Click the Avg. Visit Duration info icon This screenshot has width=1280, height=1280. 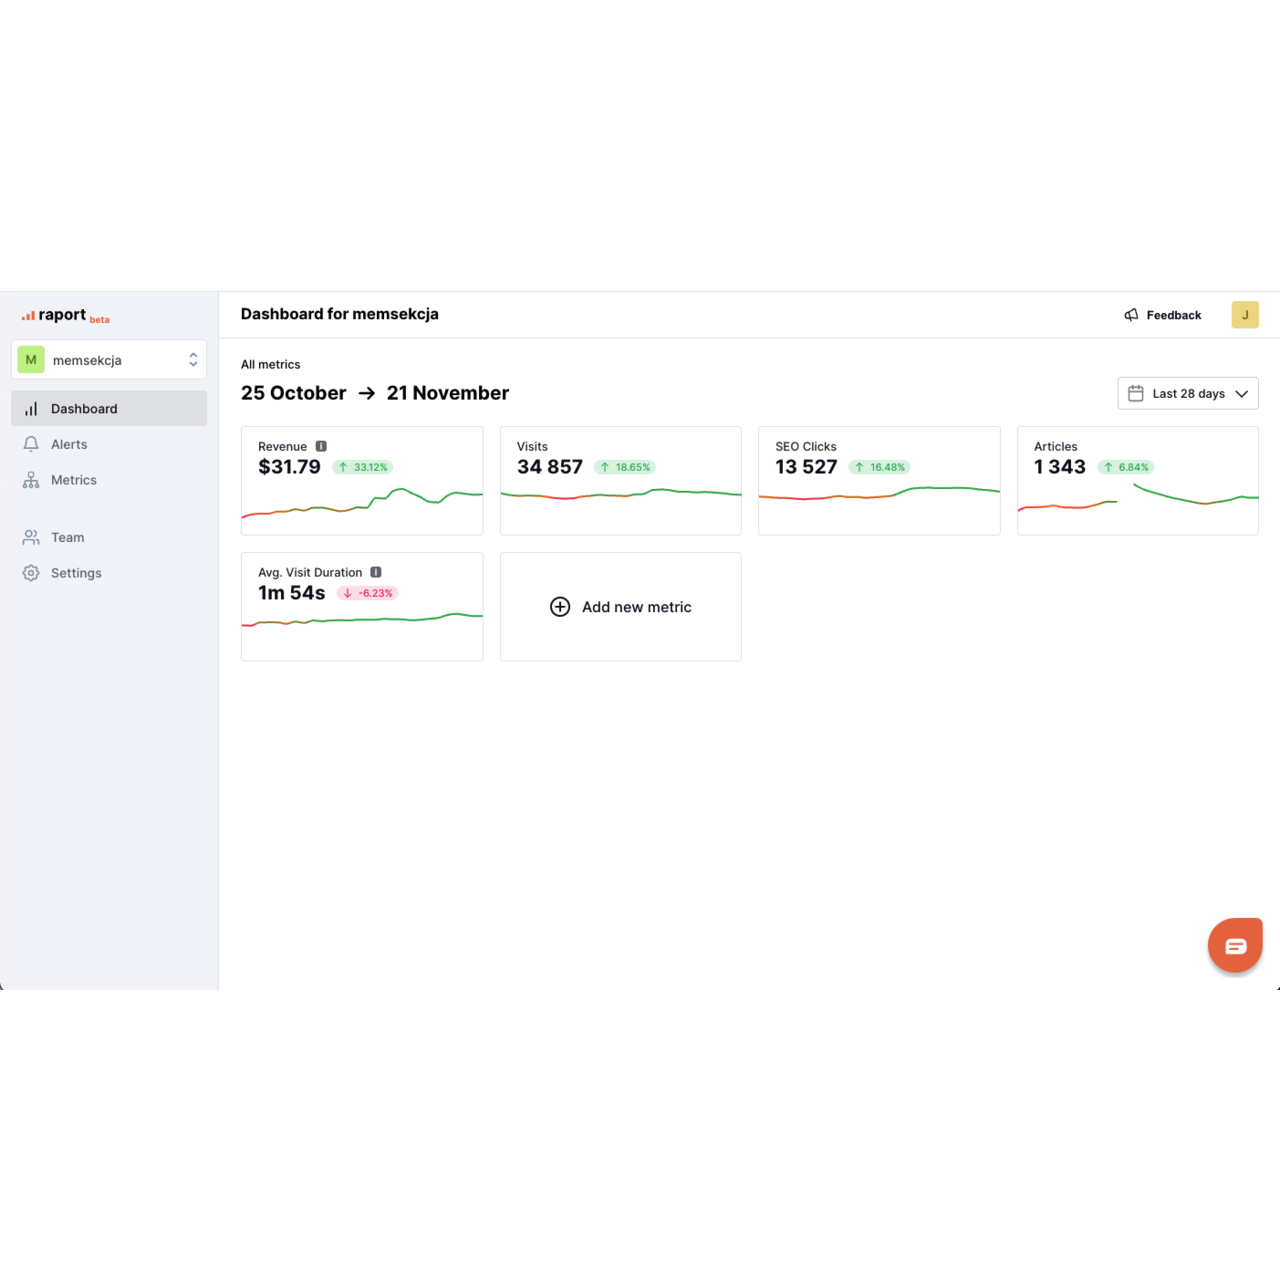pos(376,572)
